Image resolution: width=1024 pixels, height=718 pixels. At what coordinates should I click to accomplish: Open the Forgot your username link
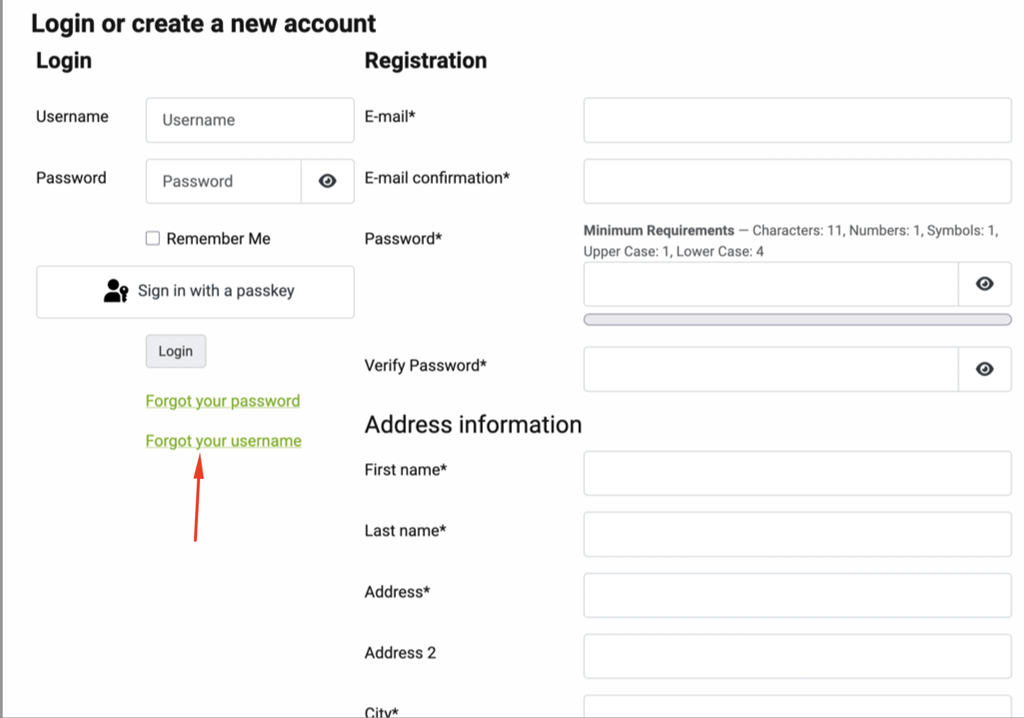223,441
